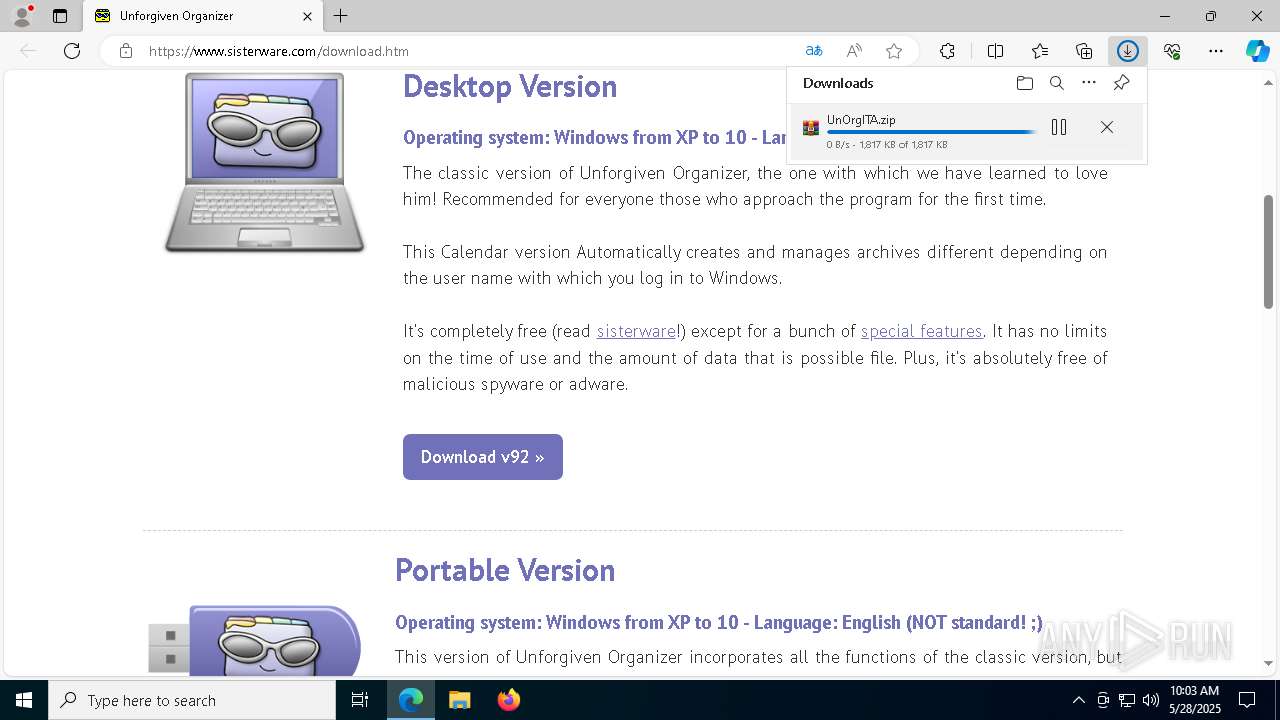Open Settings and more ellipsis menu

(1216, 51)
